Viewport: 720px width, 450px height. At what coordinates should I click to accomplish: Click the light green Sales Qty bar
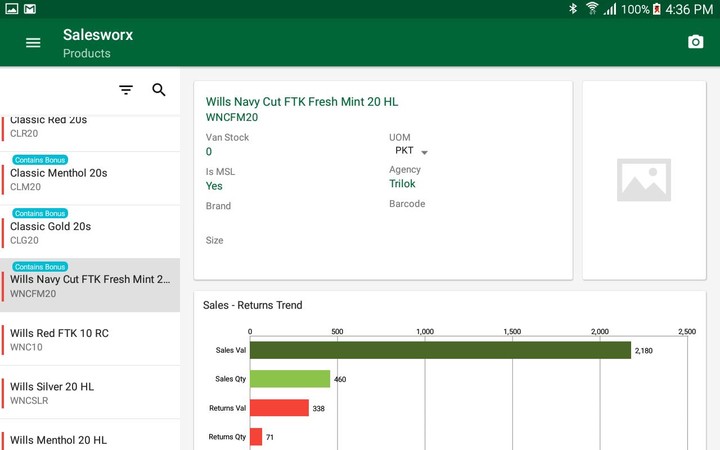tap(290, 379)
